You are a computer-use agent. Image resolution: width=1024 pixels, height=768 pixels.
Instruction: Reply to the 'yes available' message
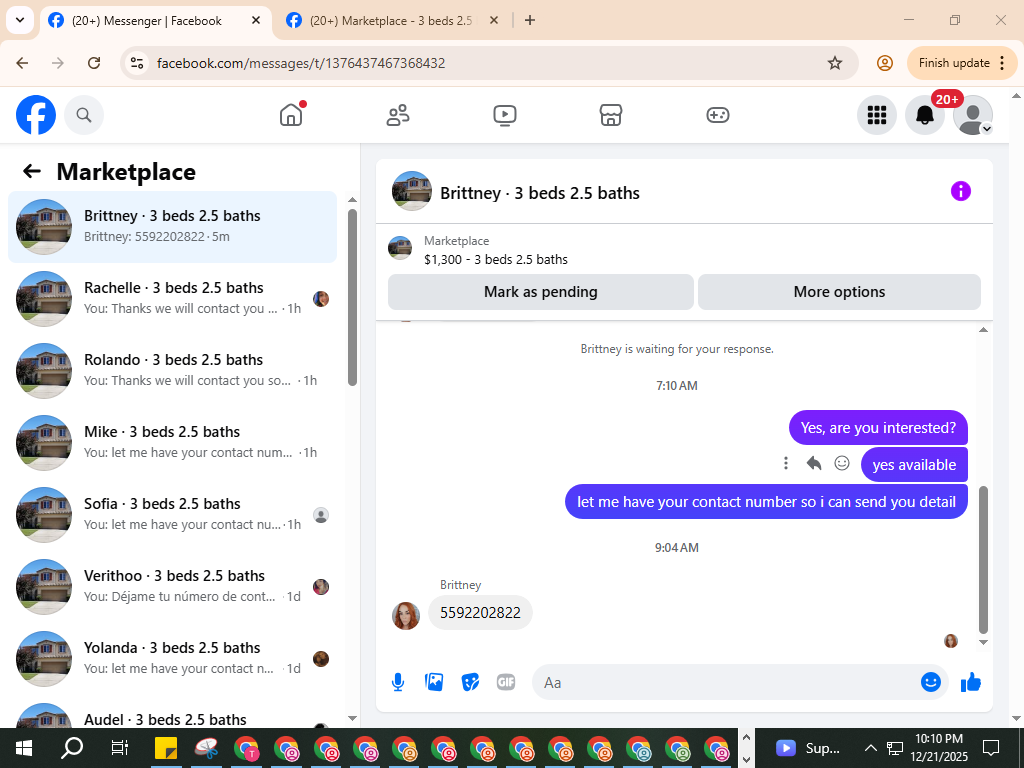[814, 463]
